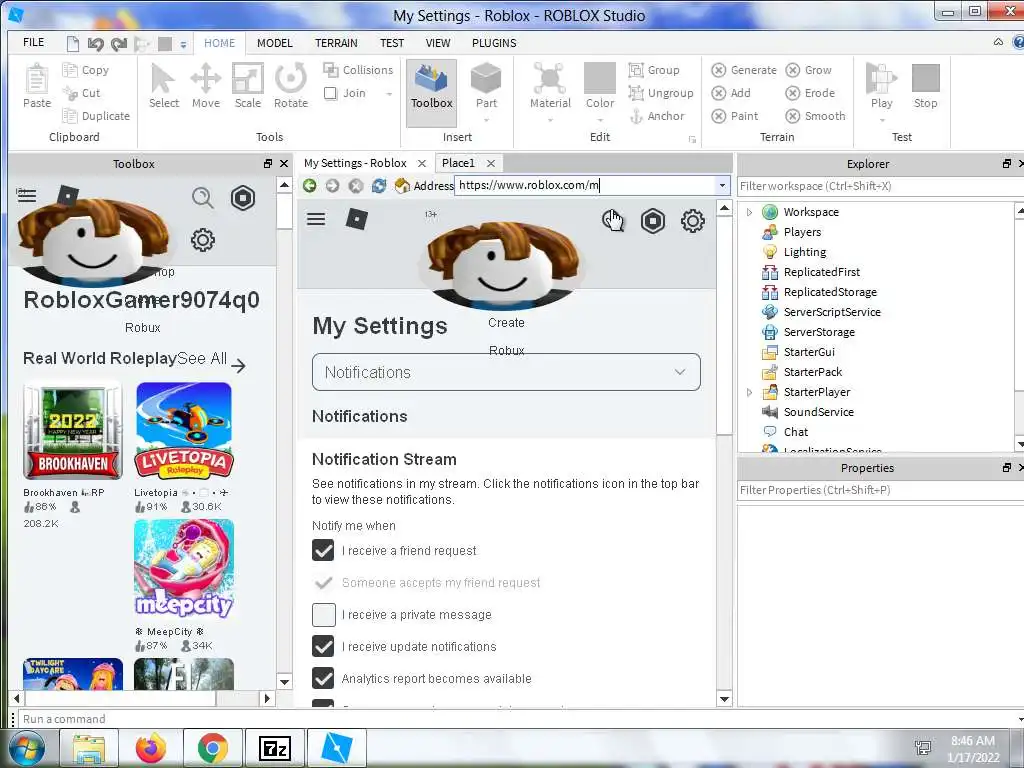Toggle the Toolbox panel button
Viewport: 1024px width, 768px height.
click(431, 92)
